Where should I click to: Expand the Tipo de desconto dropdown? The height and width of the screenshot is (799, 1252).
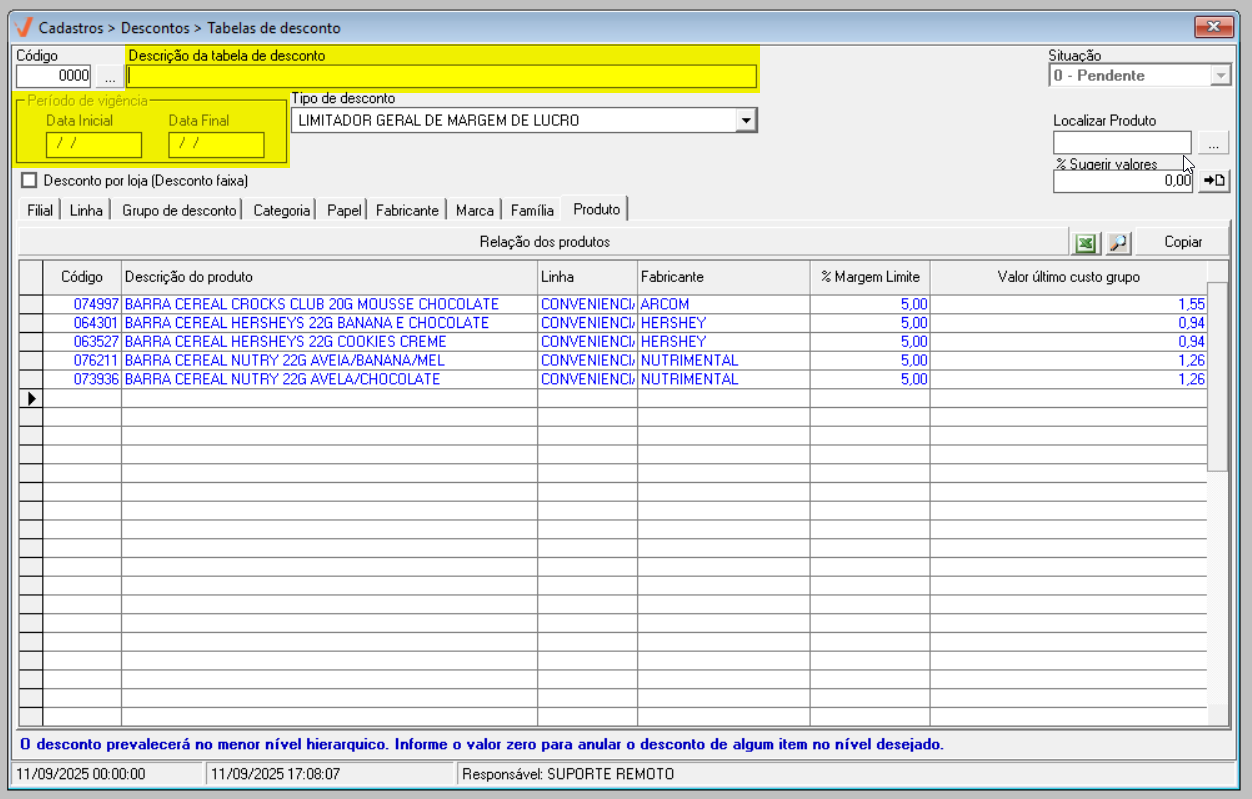point(745,121)
